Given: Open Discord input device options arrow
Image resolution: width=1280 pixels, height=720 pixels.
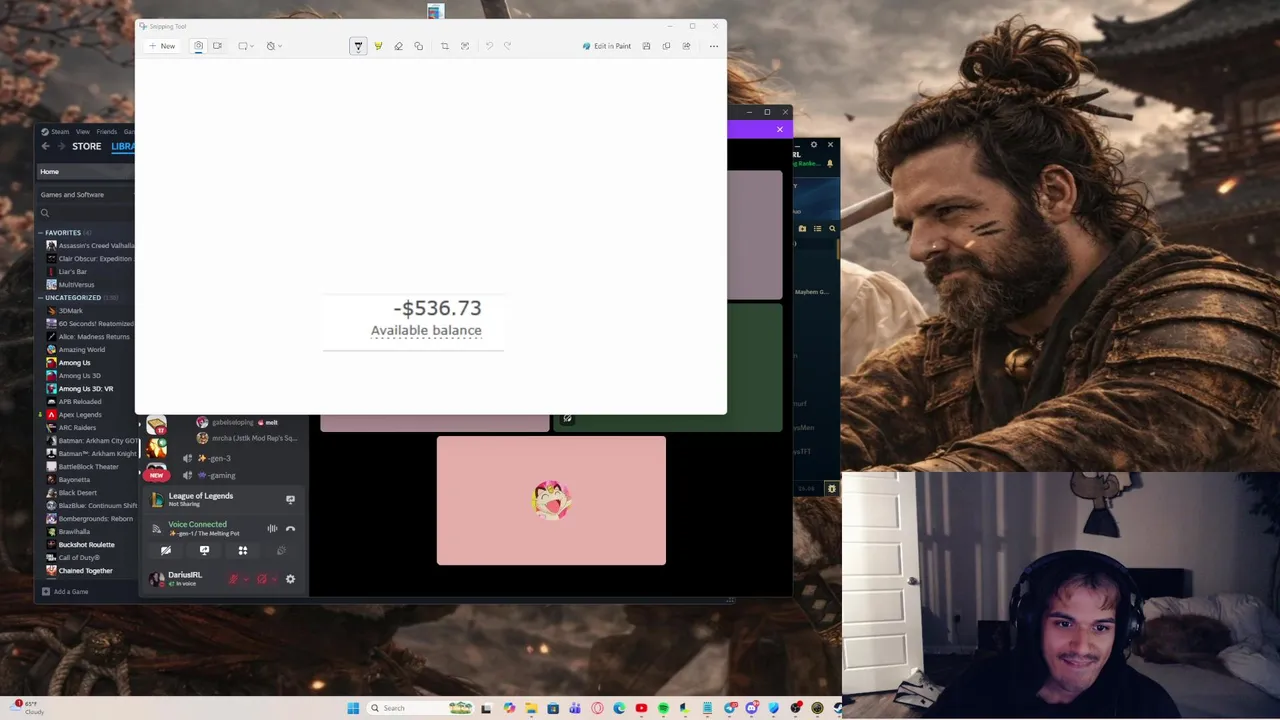Looking at the screenshot, I should [246, 579].
